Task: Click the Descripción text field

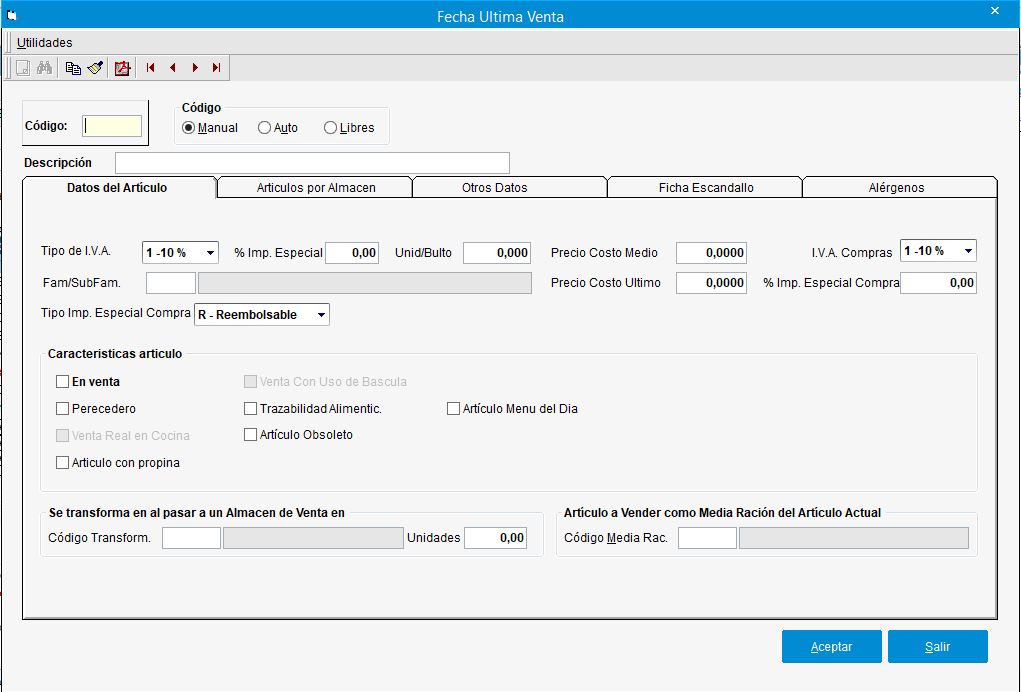Action: [313, 163]
